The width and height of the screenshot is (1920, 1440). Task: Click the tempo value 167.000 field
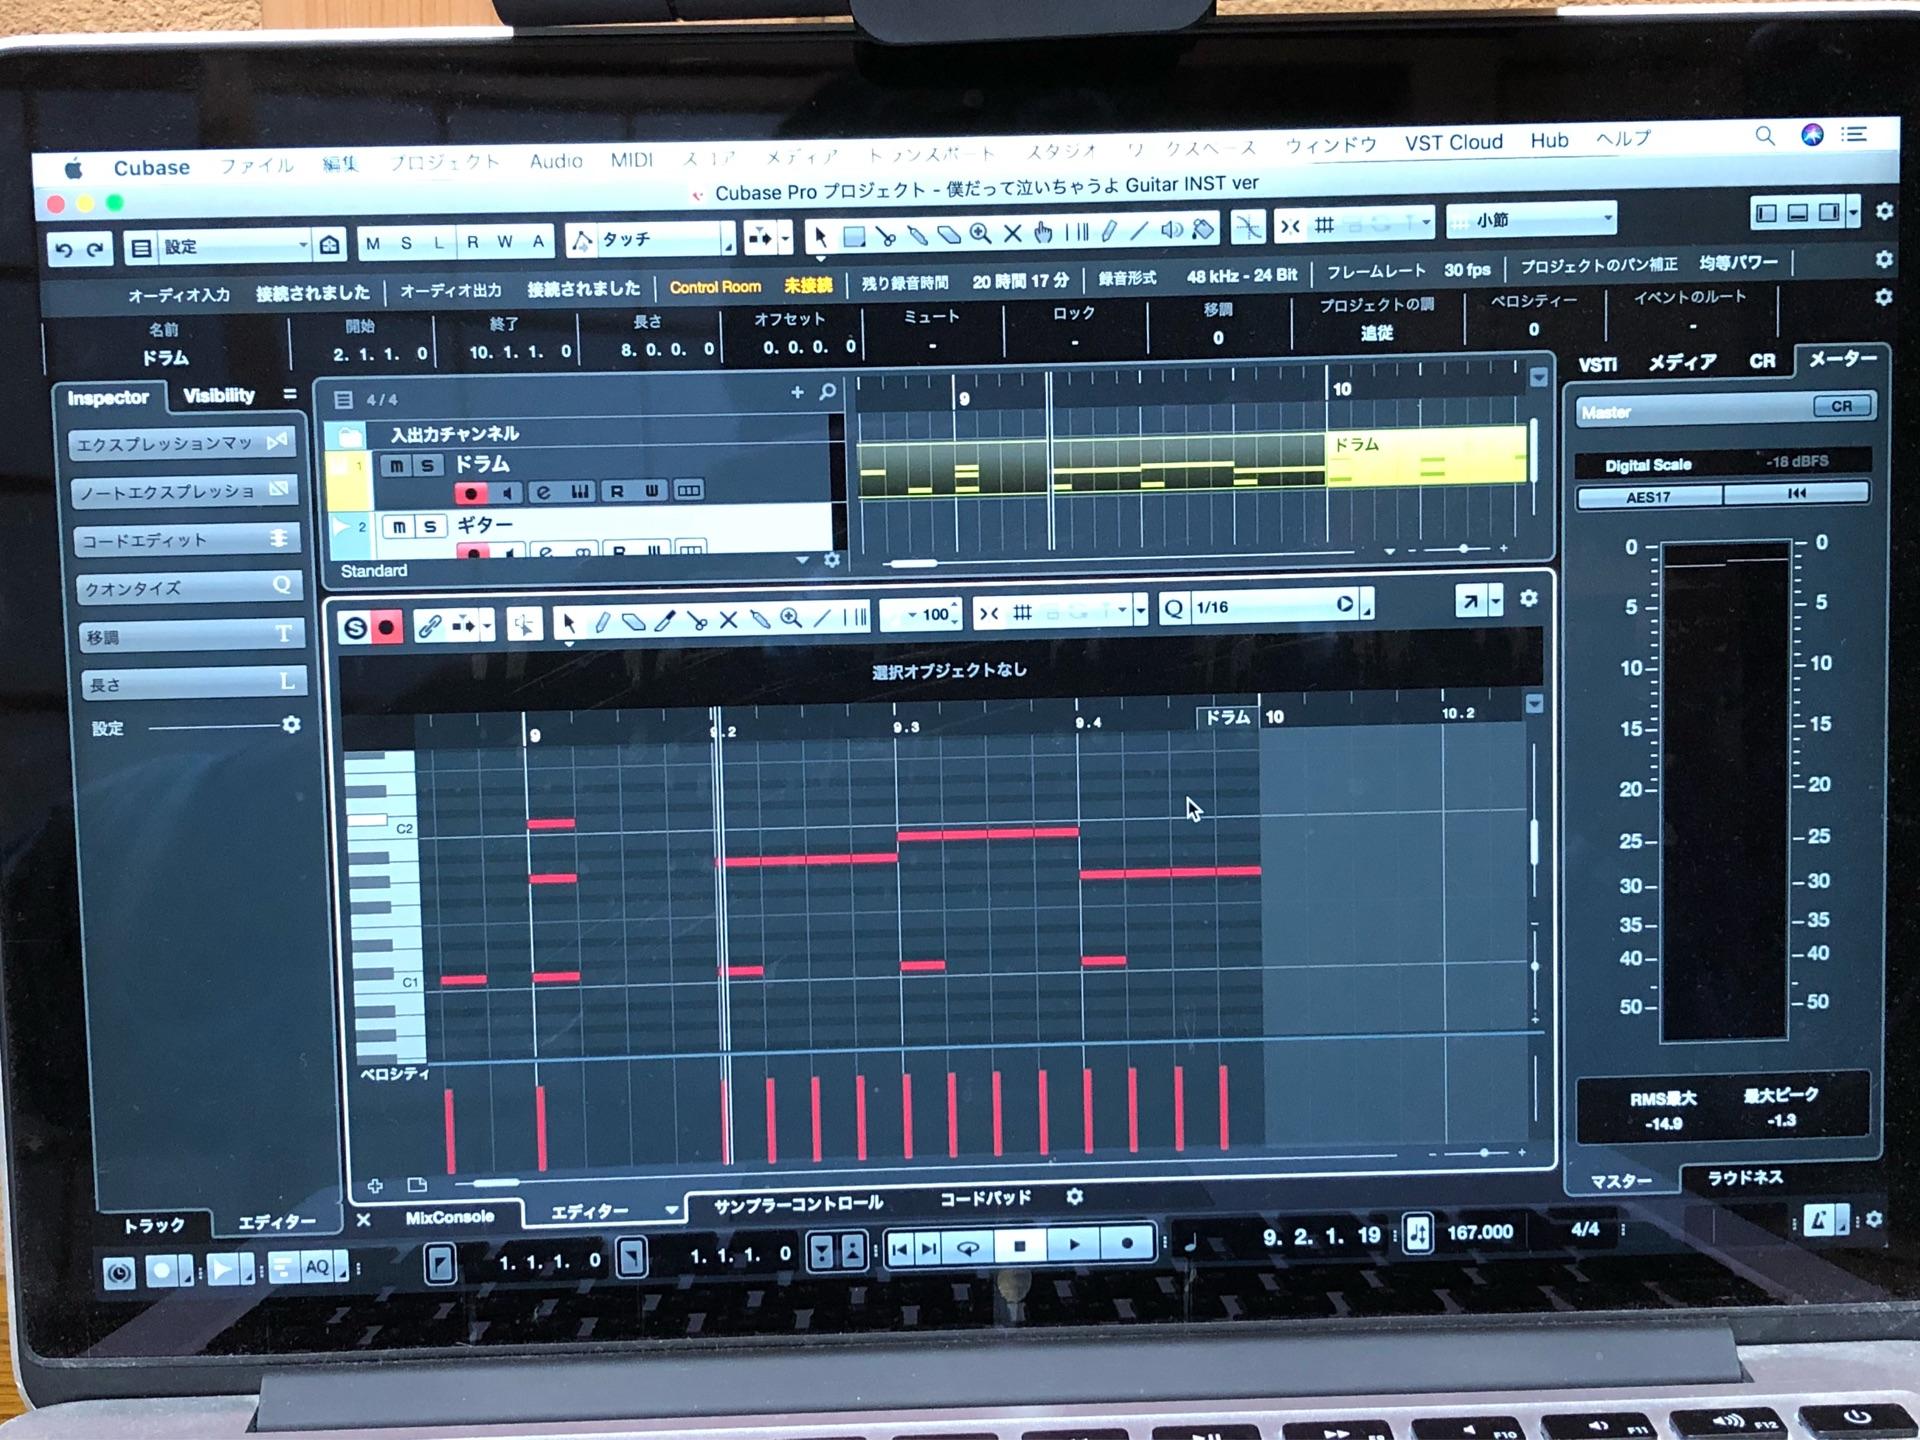(1479, 1232)
